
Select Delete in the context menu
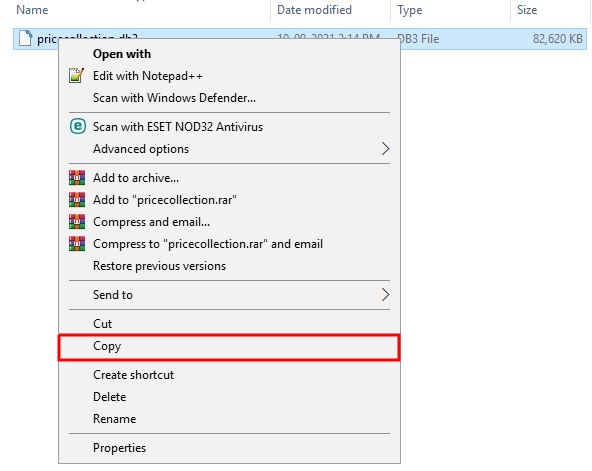point(229,397)
